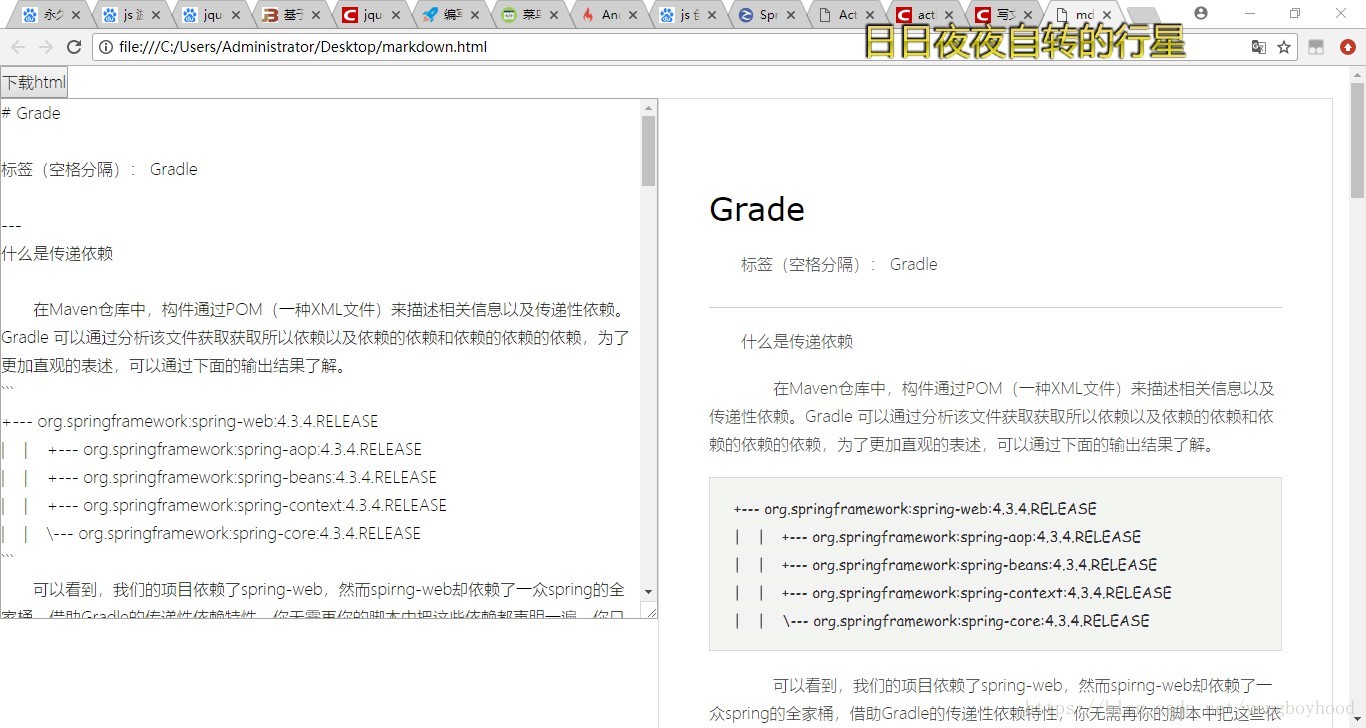Click the 'Grade' heading in preview
The width and height of the screenshot is (1366, 728).
pyautogui.click(x=757, y=209)
